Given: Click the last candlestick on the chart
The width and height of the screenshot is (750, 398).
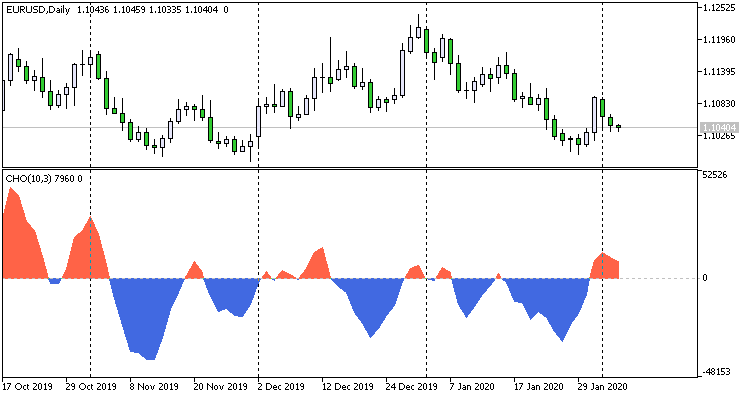Looking at the screenshot, I should (x=618, y=127).
